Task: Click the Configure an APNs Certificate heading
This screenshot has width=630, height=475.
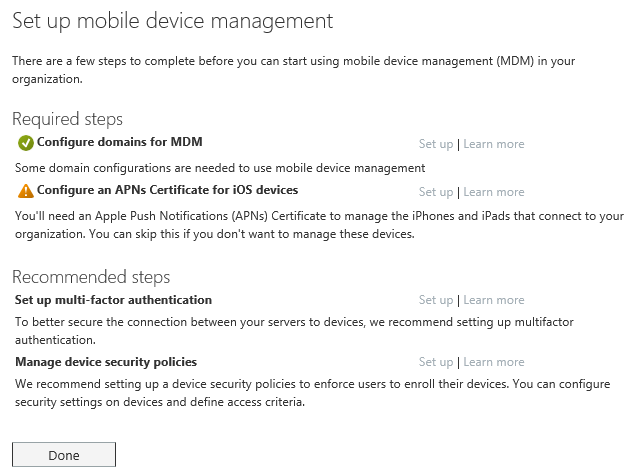Action: (167, 189)
